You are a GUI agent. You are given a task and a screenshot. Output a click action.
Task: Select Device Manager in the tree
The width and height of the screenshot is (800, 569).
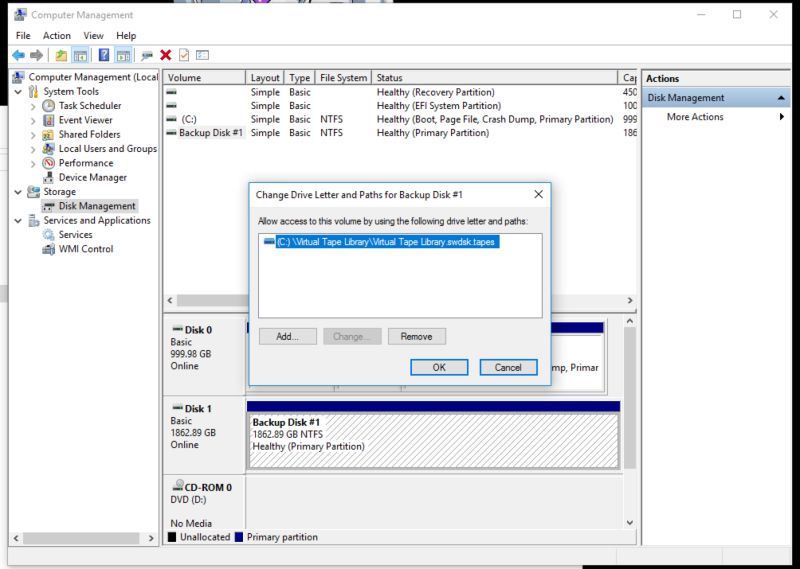[x=92, y=178]
